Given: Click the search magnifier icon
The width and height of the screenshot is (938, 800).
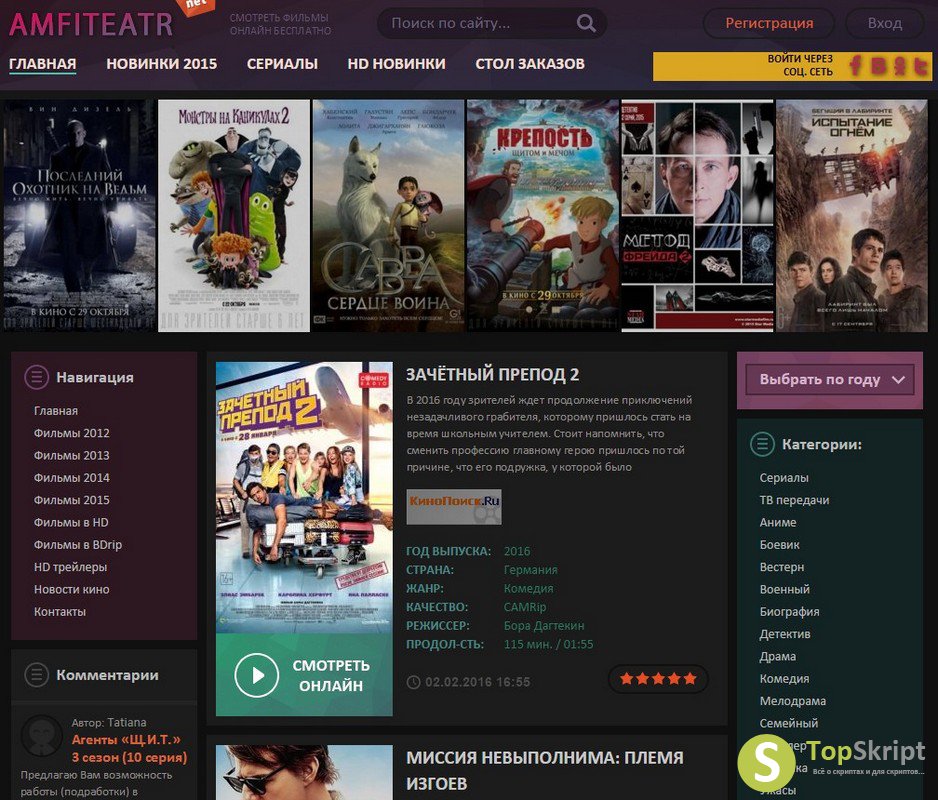Looking at the screenshot, I should [x=586, y=23].
